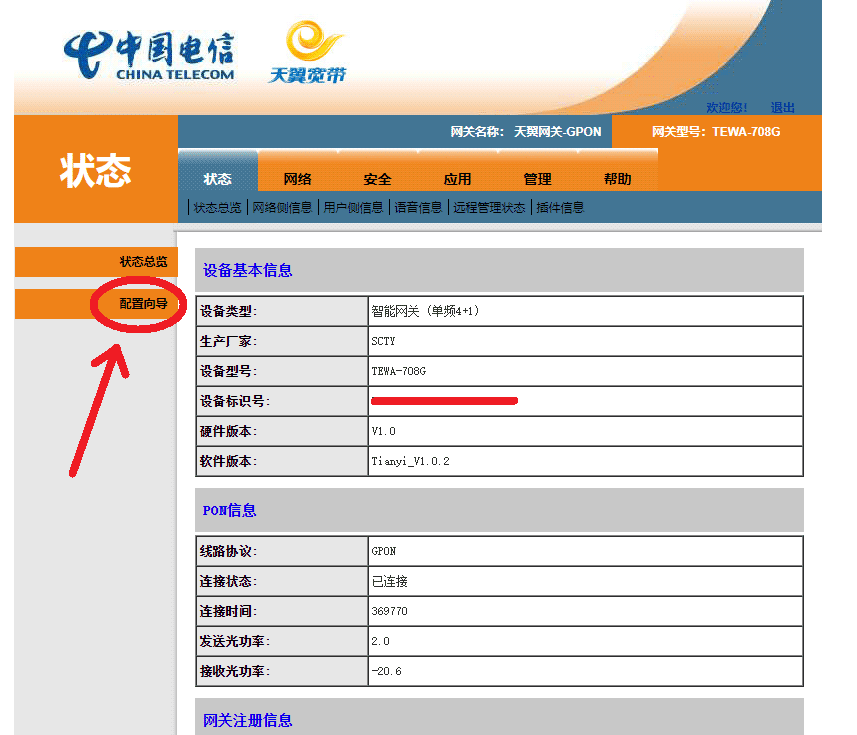Open the 网络侧信息 submenu item

[x=281, y=208]
